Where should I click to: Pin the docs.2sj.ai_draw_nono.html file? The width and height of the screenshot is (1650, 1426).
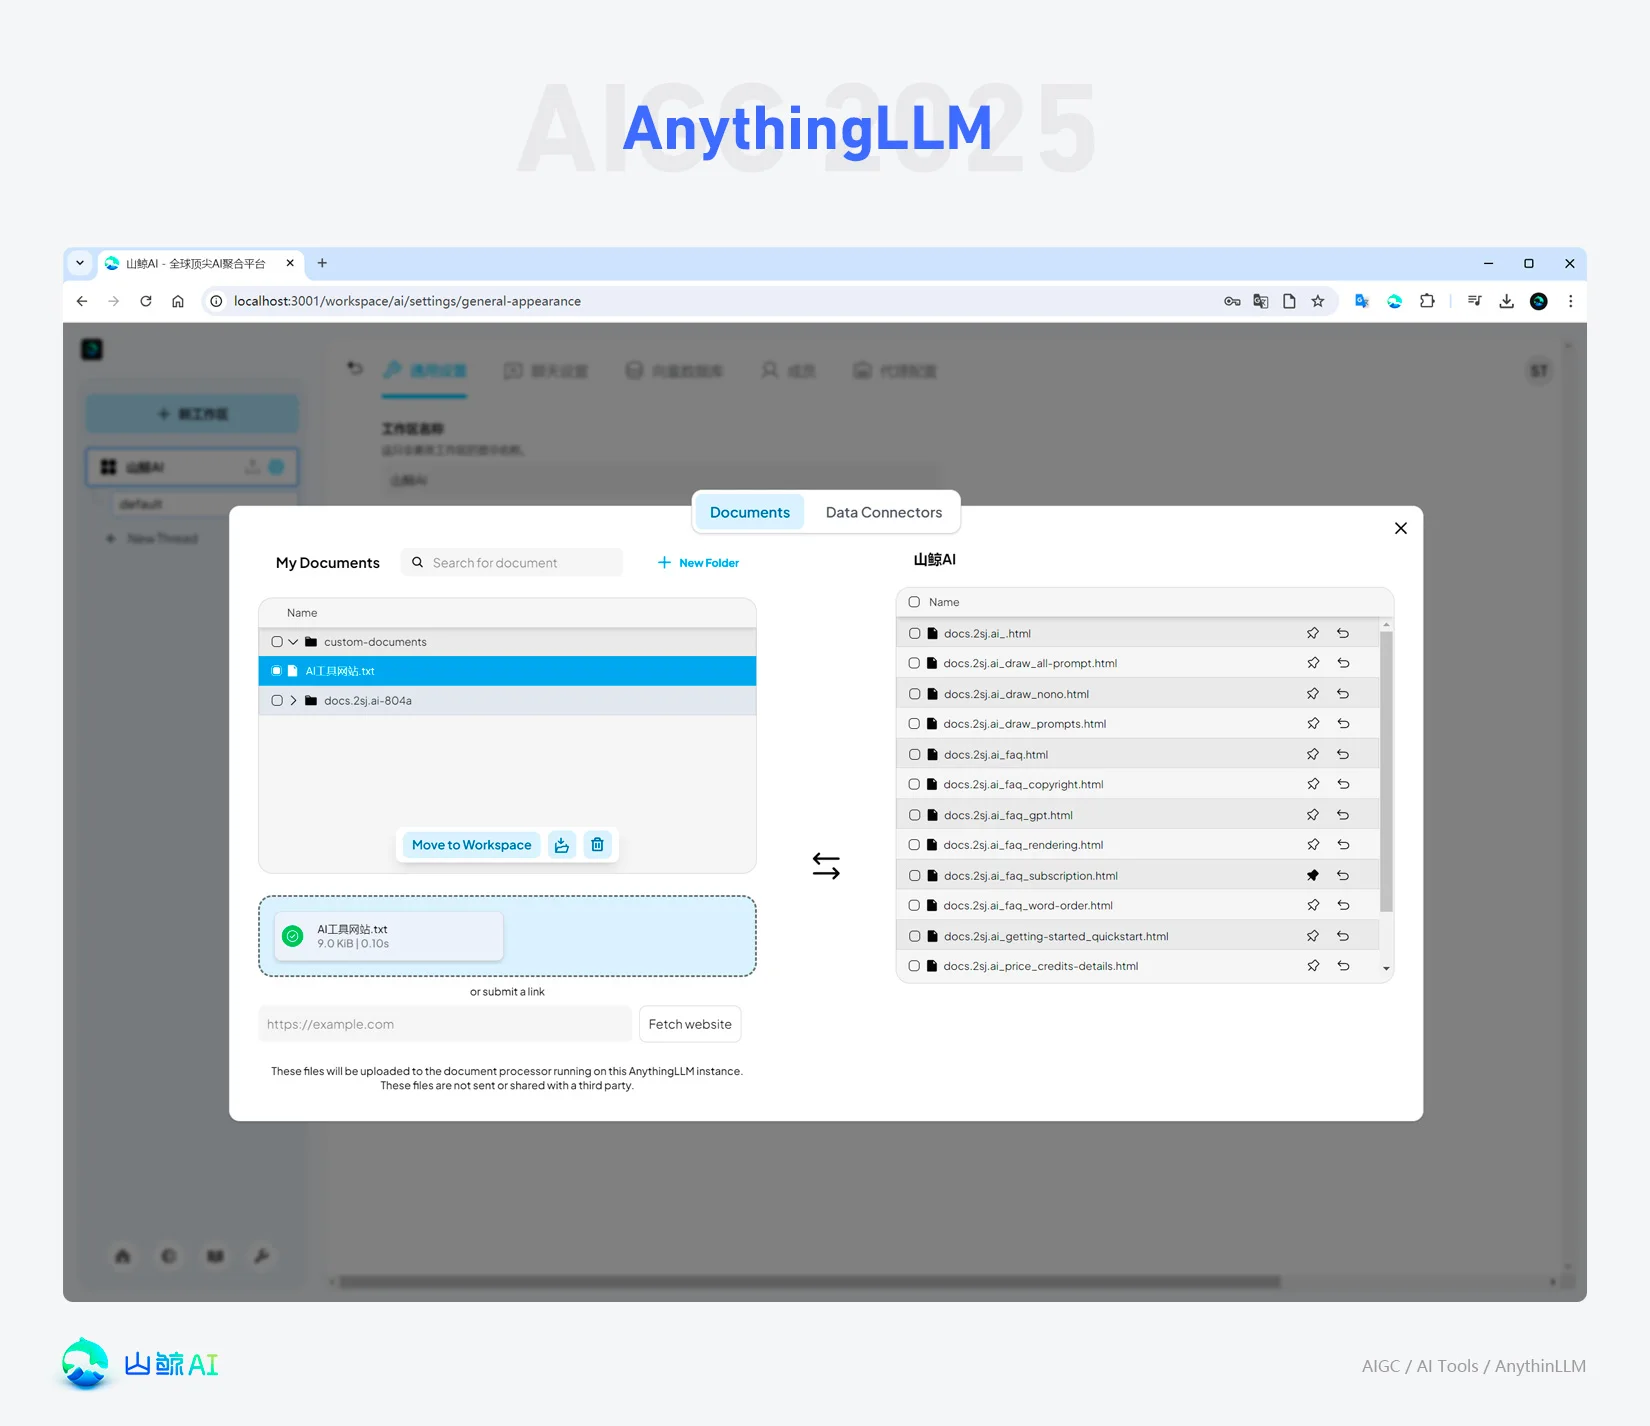tap(1313, 694)
